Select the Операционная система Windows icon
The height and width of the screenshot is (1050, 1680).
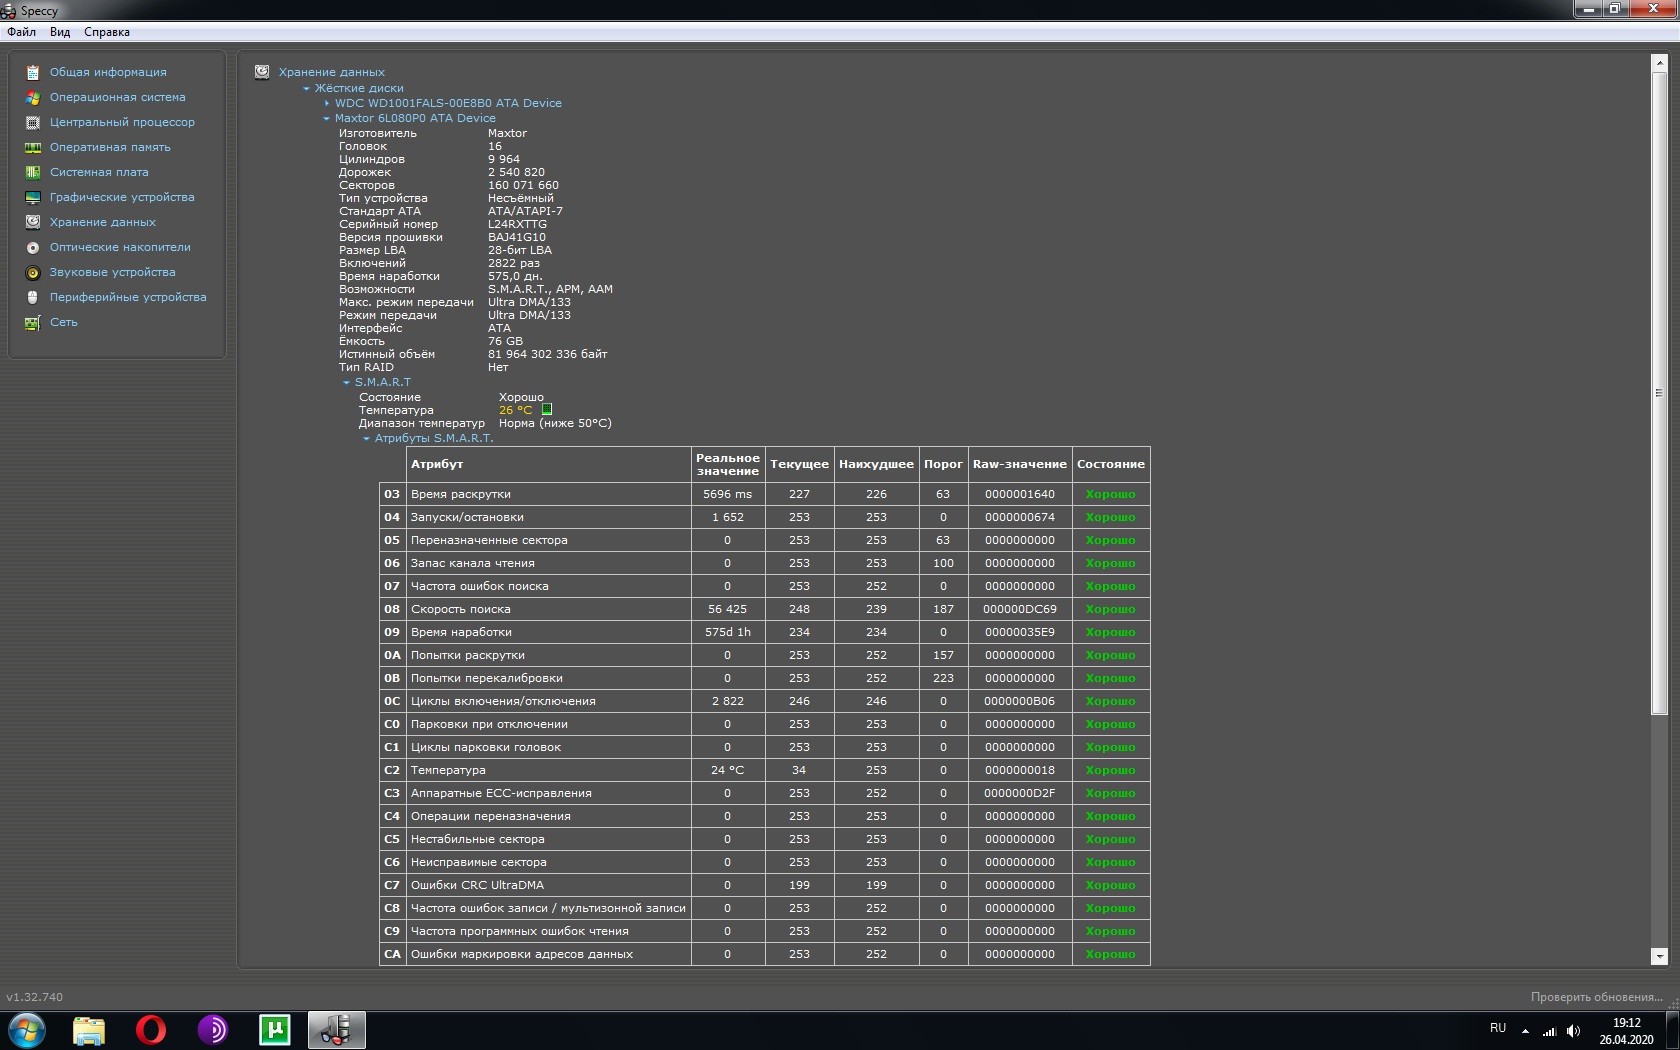[32, 97]
